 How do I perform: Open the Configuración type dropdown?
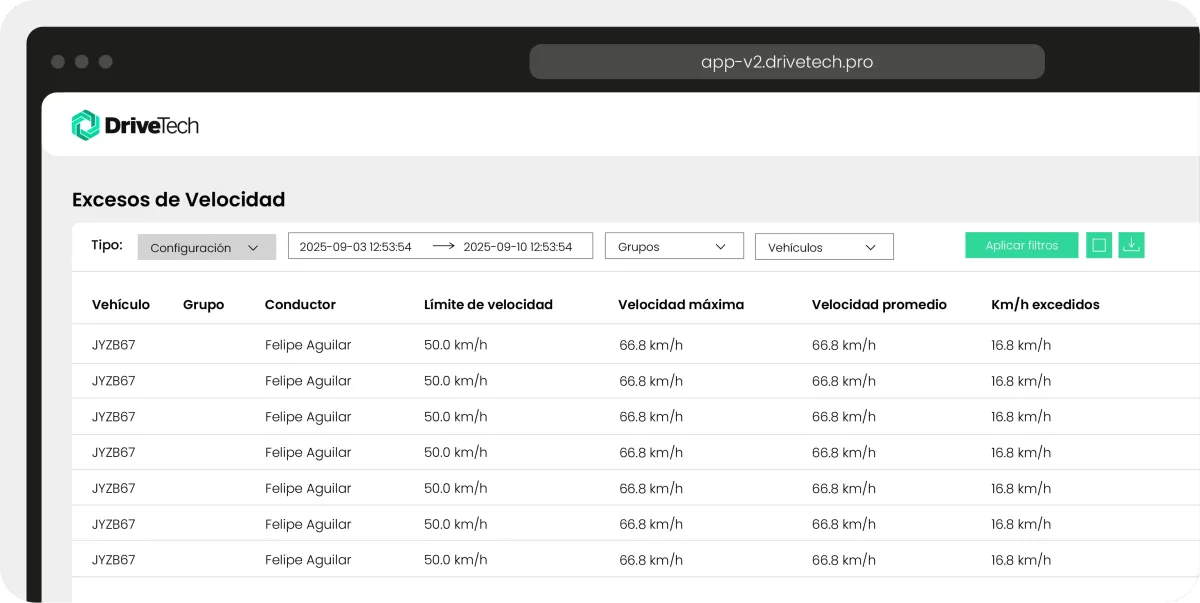tap(206, 248)
